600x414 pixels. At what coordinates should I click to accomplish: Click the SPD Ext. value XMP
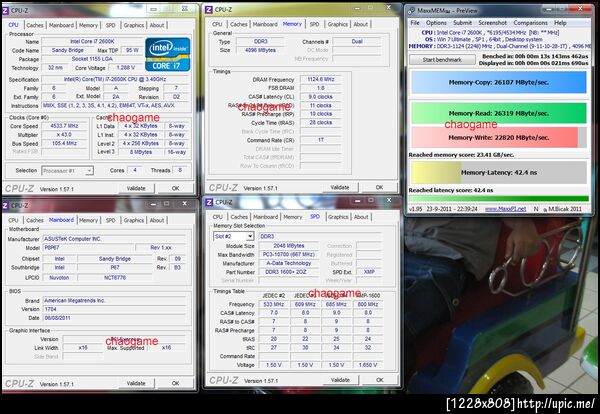click(x=369, y=272)
